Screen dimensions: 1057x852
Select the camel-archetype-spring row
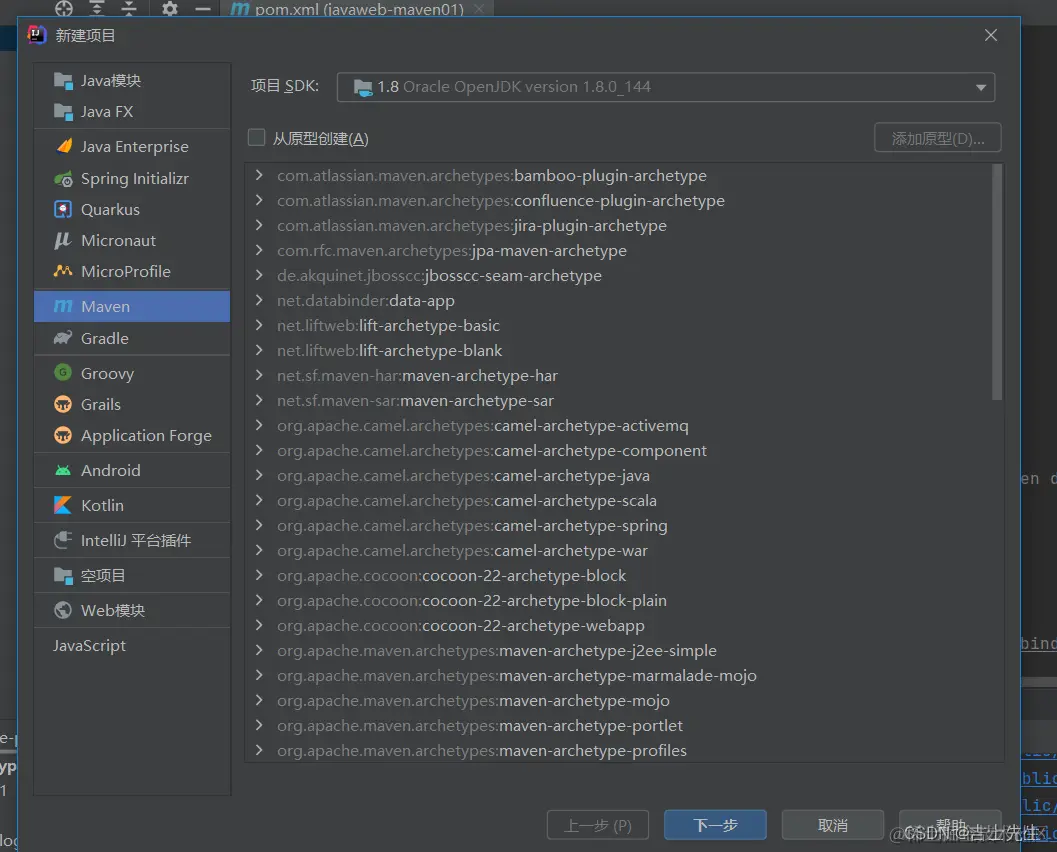pos(618,525)
